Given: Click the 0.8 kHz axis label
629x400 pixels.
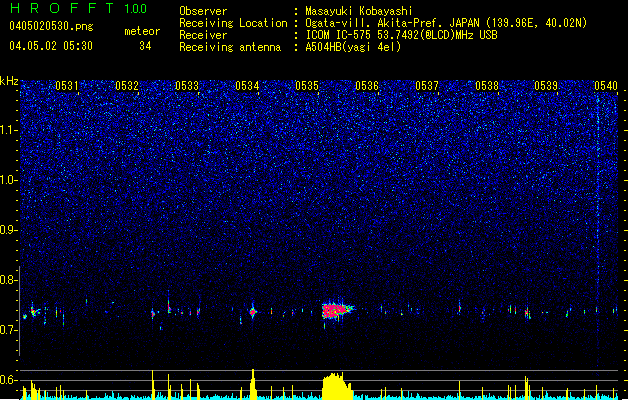Looking at the screenshot, I should [x=9, y=280].
